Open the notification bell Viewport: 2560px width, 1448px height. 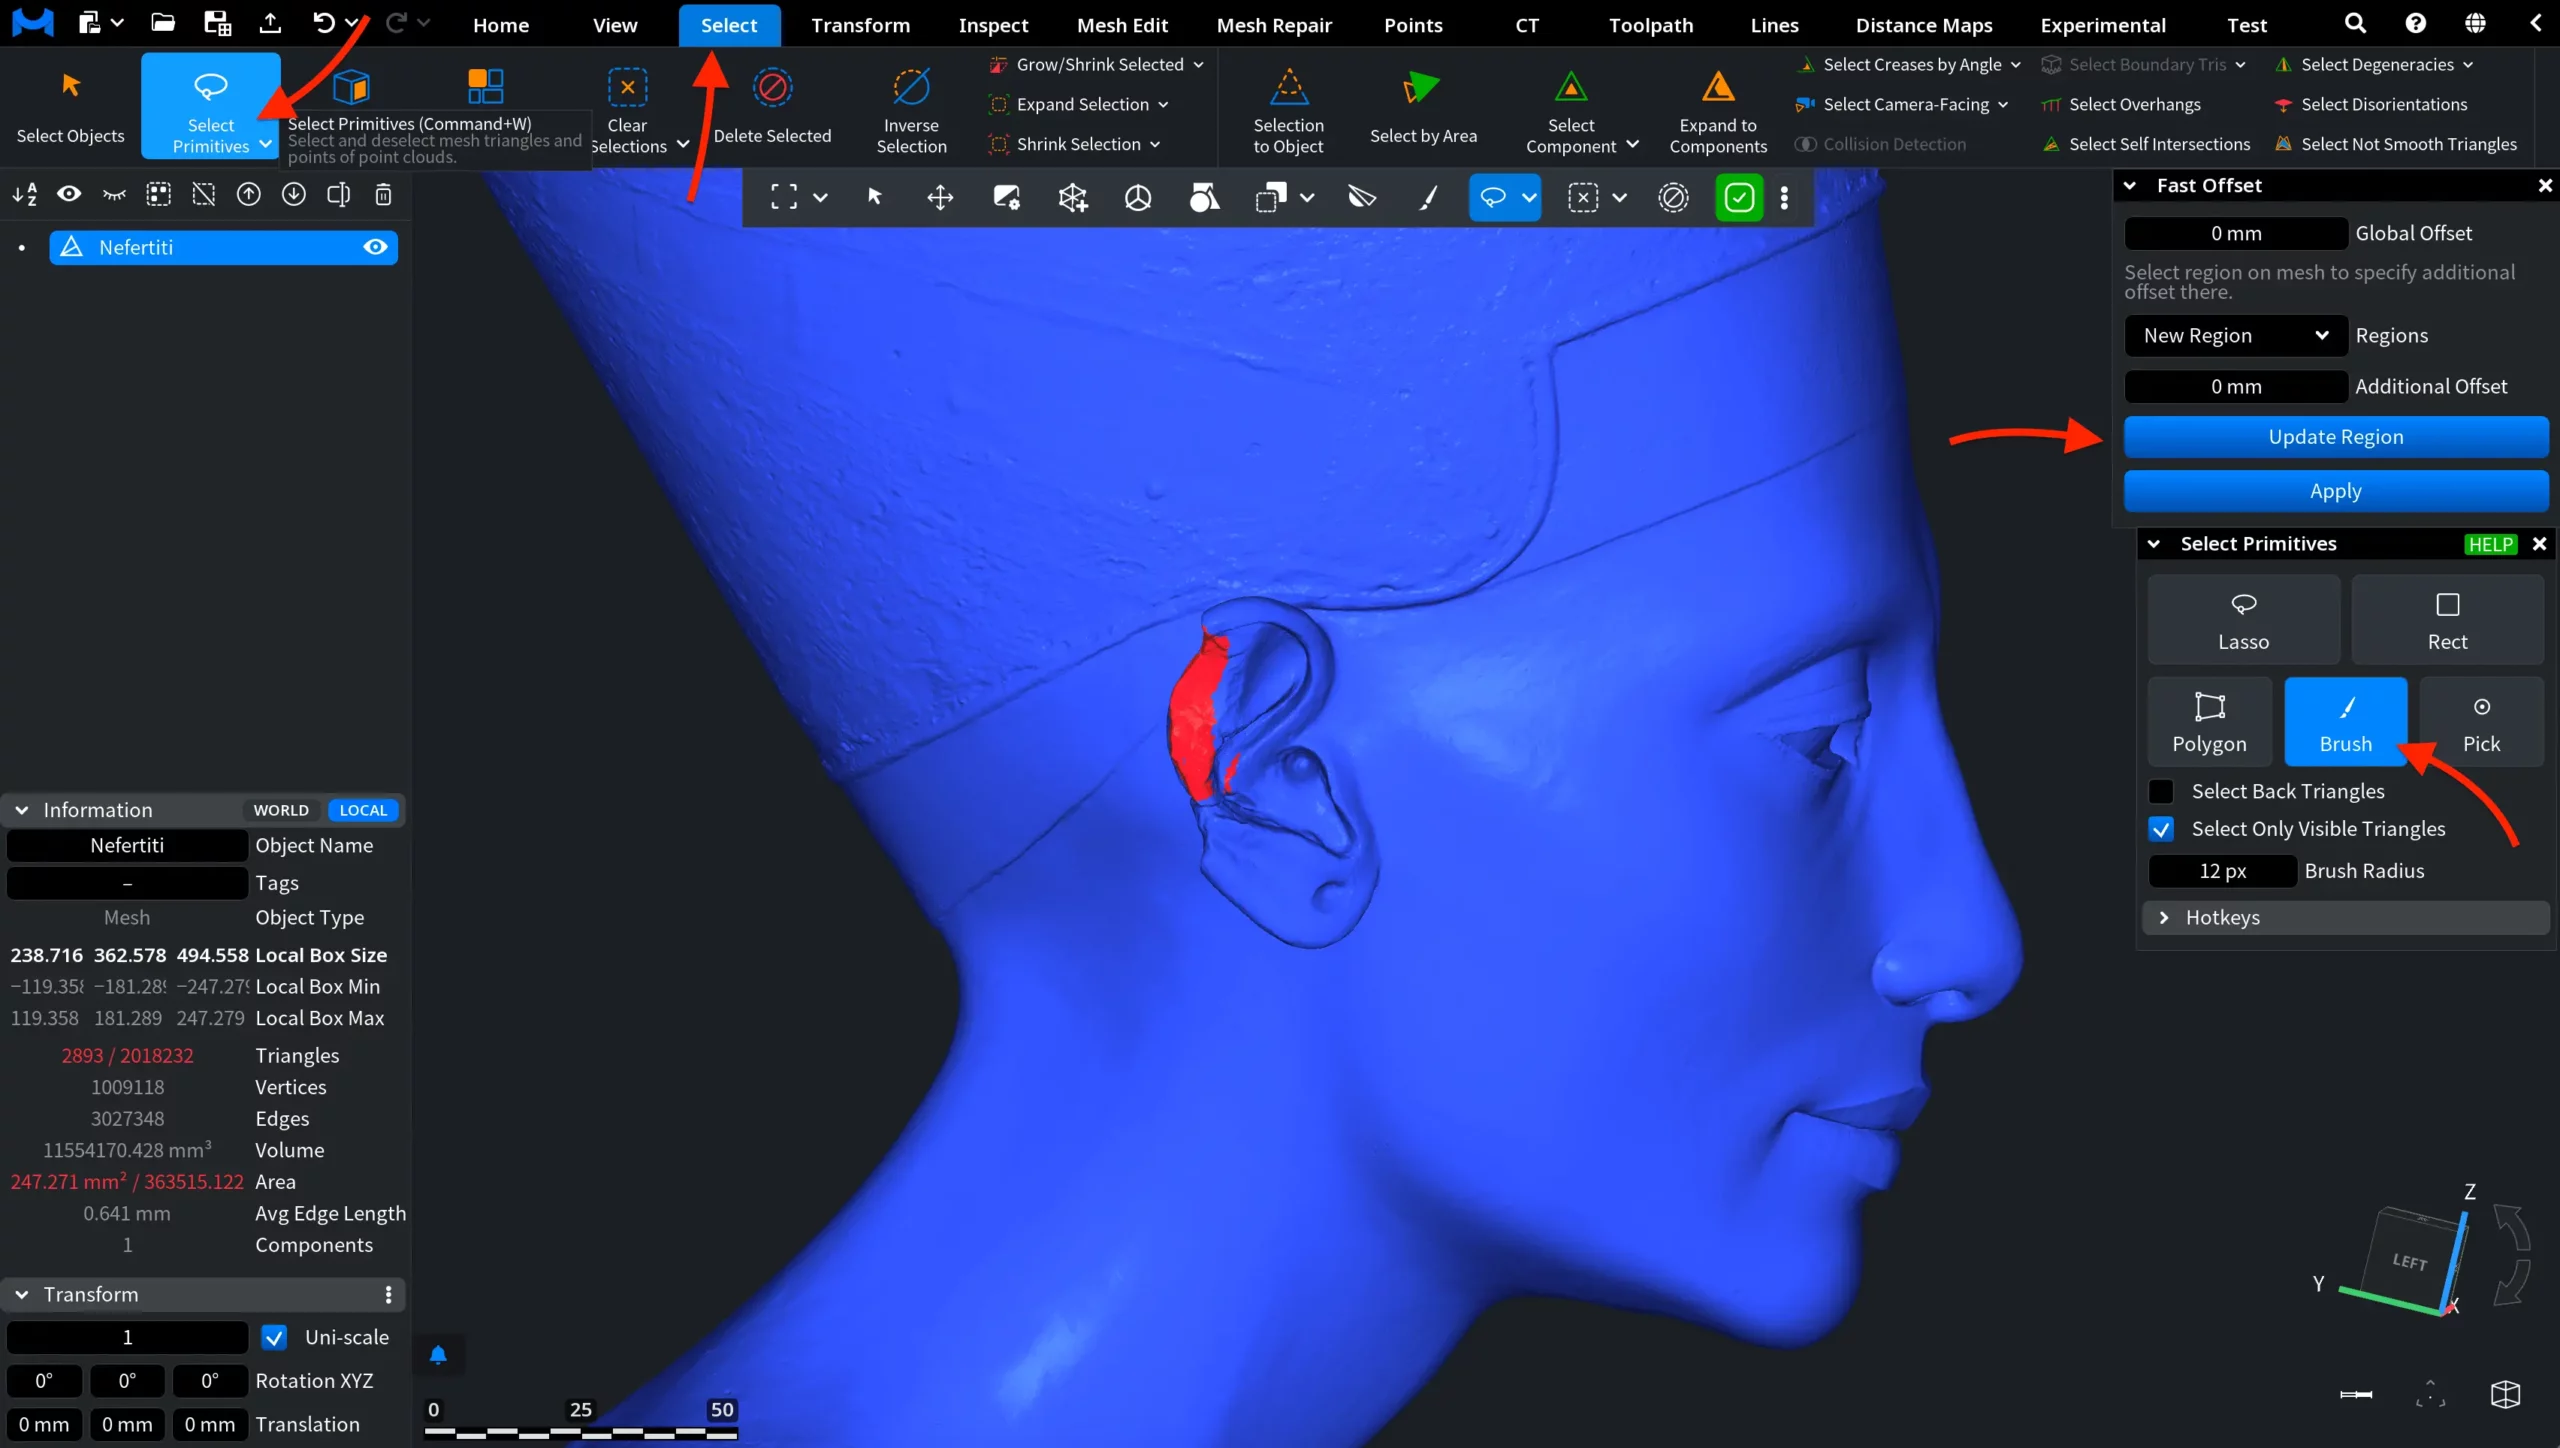(x=438, y=1355)
